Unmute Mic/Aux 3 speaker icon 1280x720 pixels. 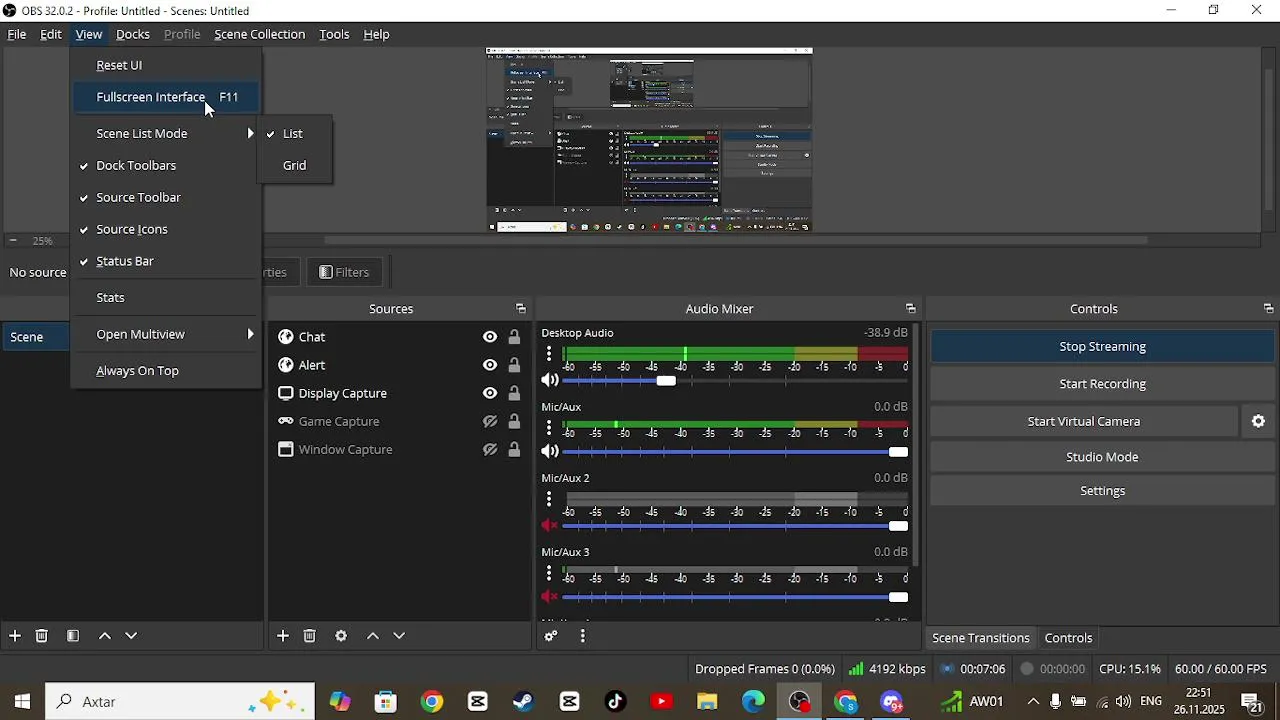549,597
